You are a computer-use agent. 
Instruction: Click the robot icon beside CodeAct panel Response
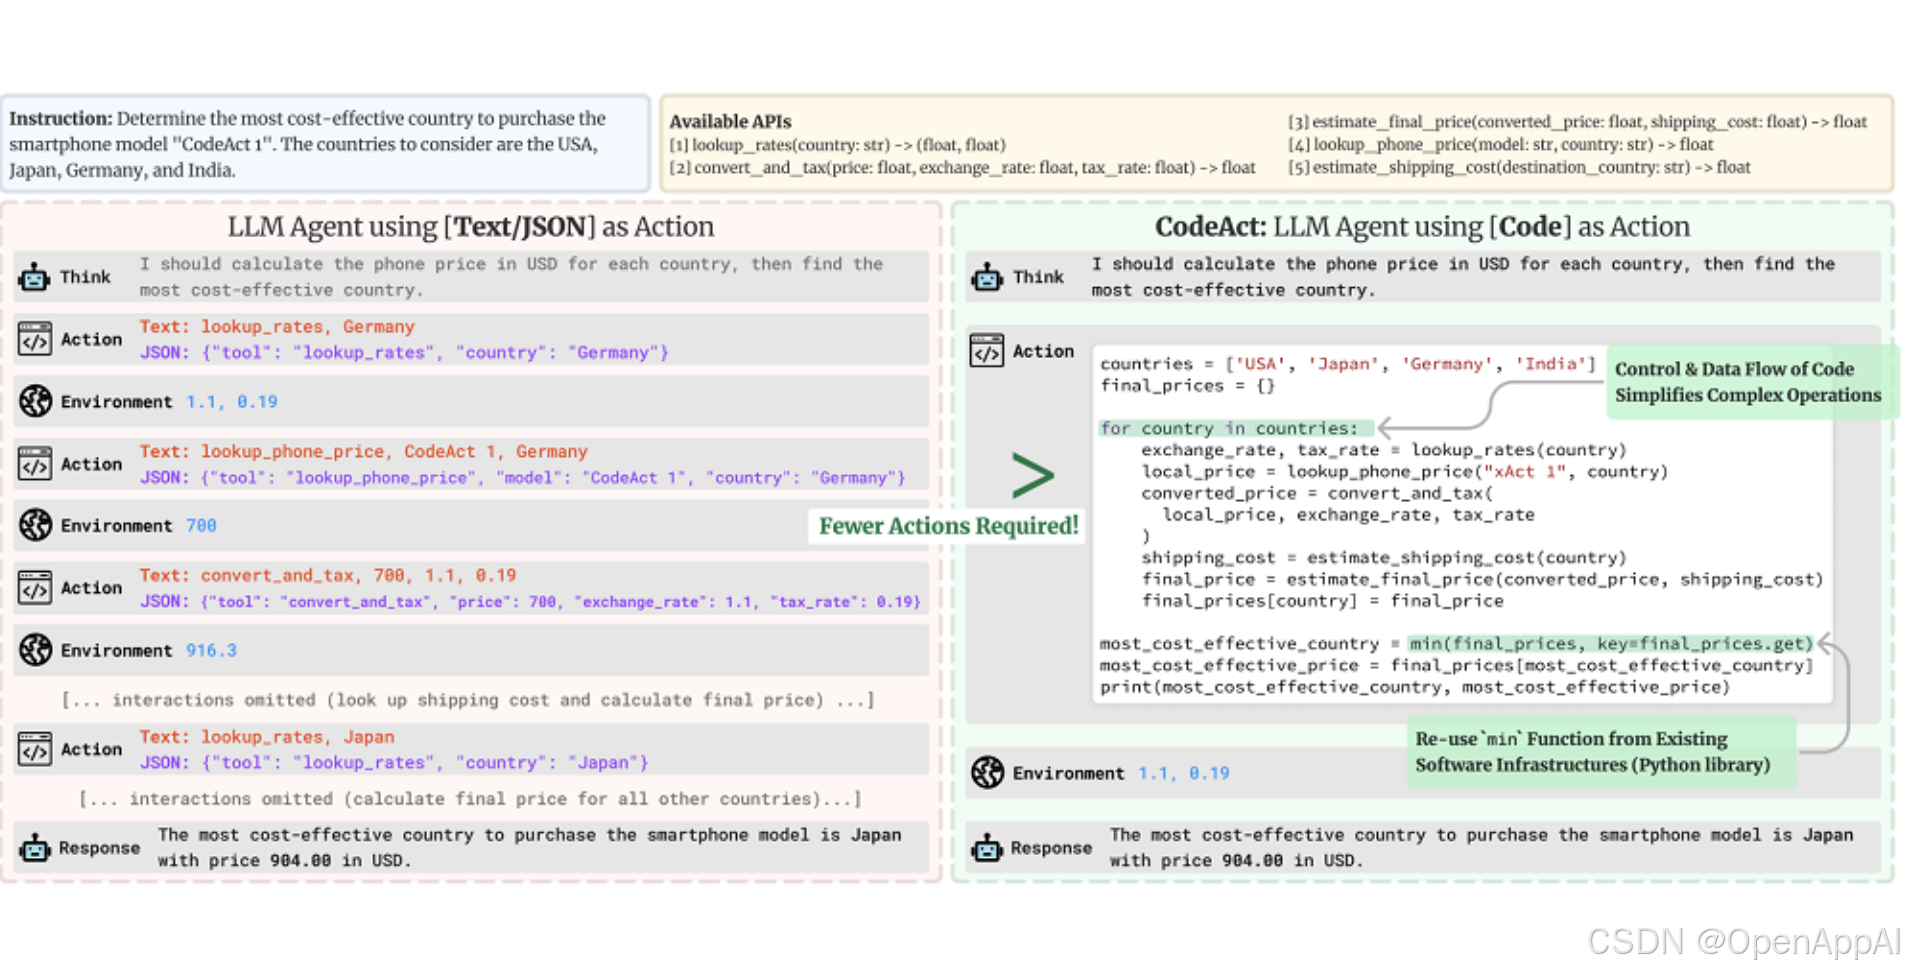[x=987, y=848]
